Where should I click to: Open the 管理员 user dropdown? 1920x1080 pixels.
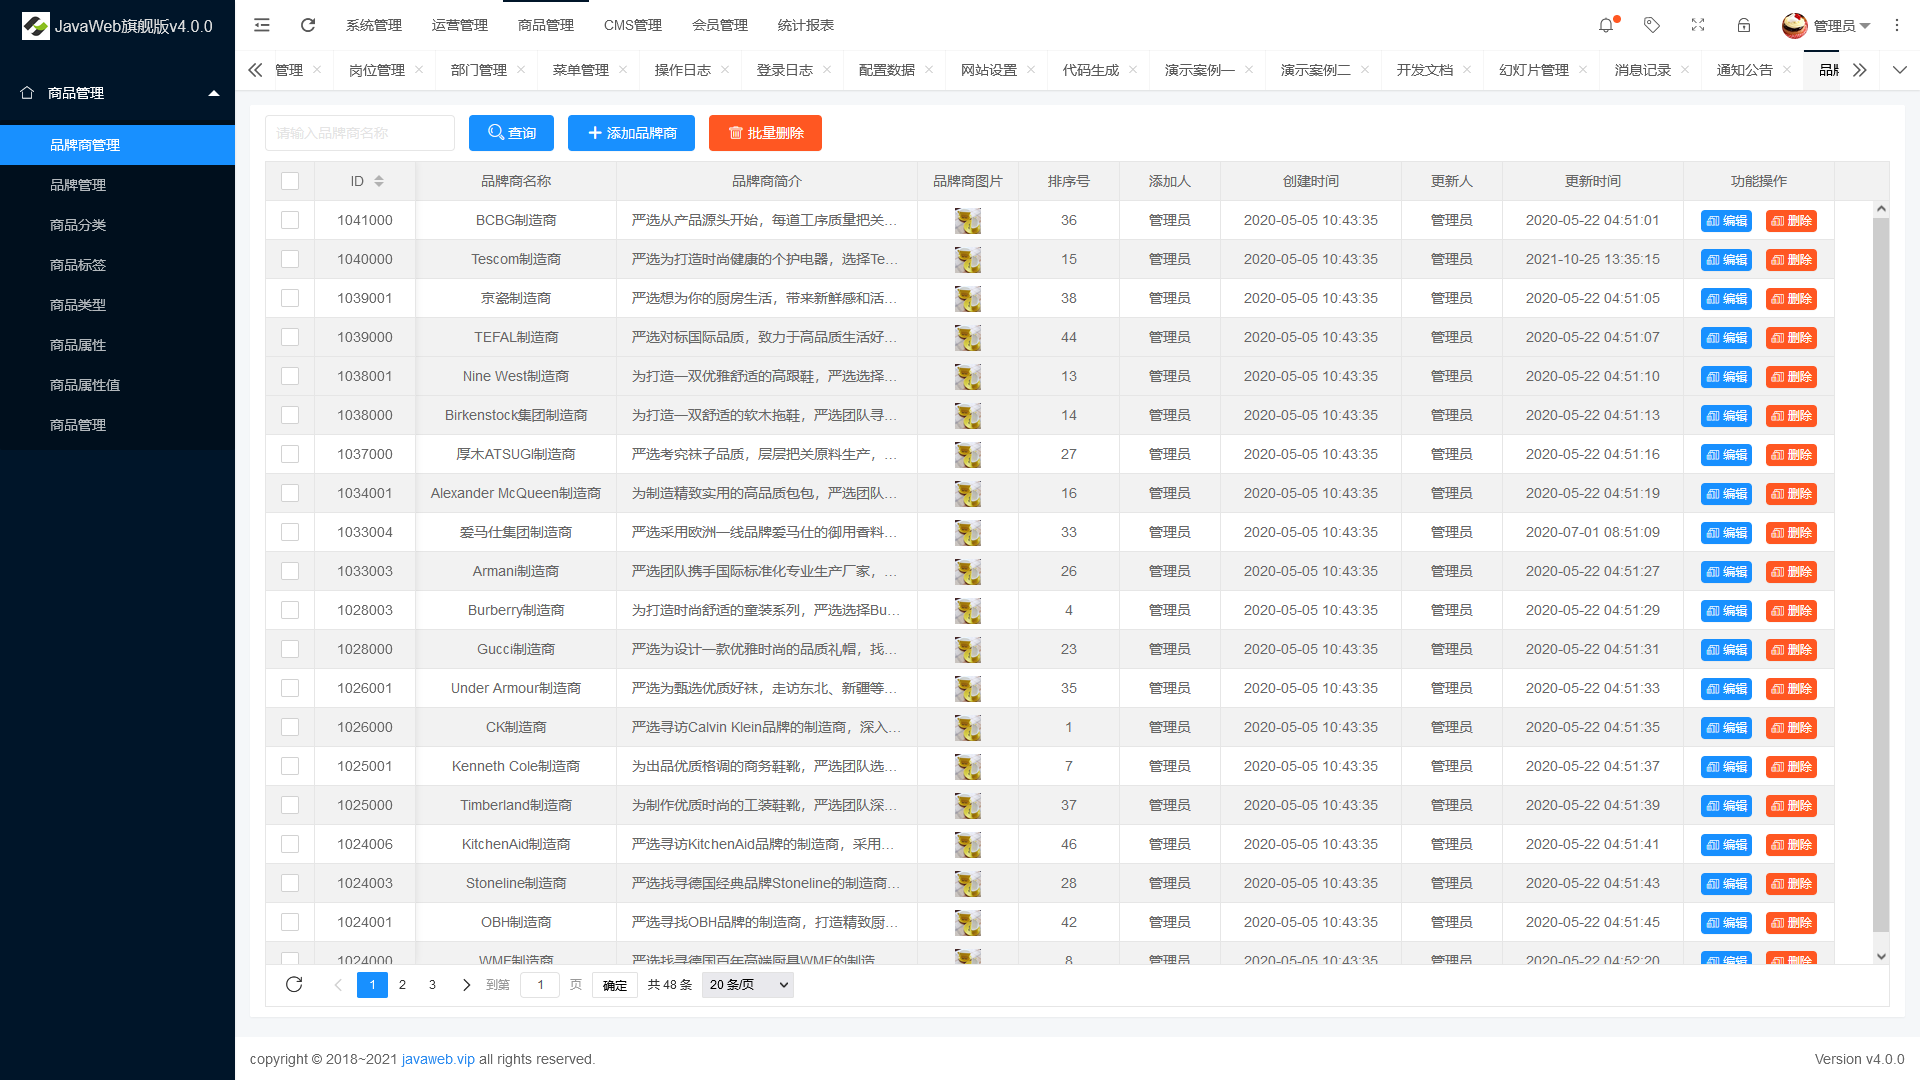pyautogui.click(x=1841, y=26)
